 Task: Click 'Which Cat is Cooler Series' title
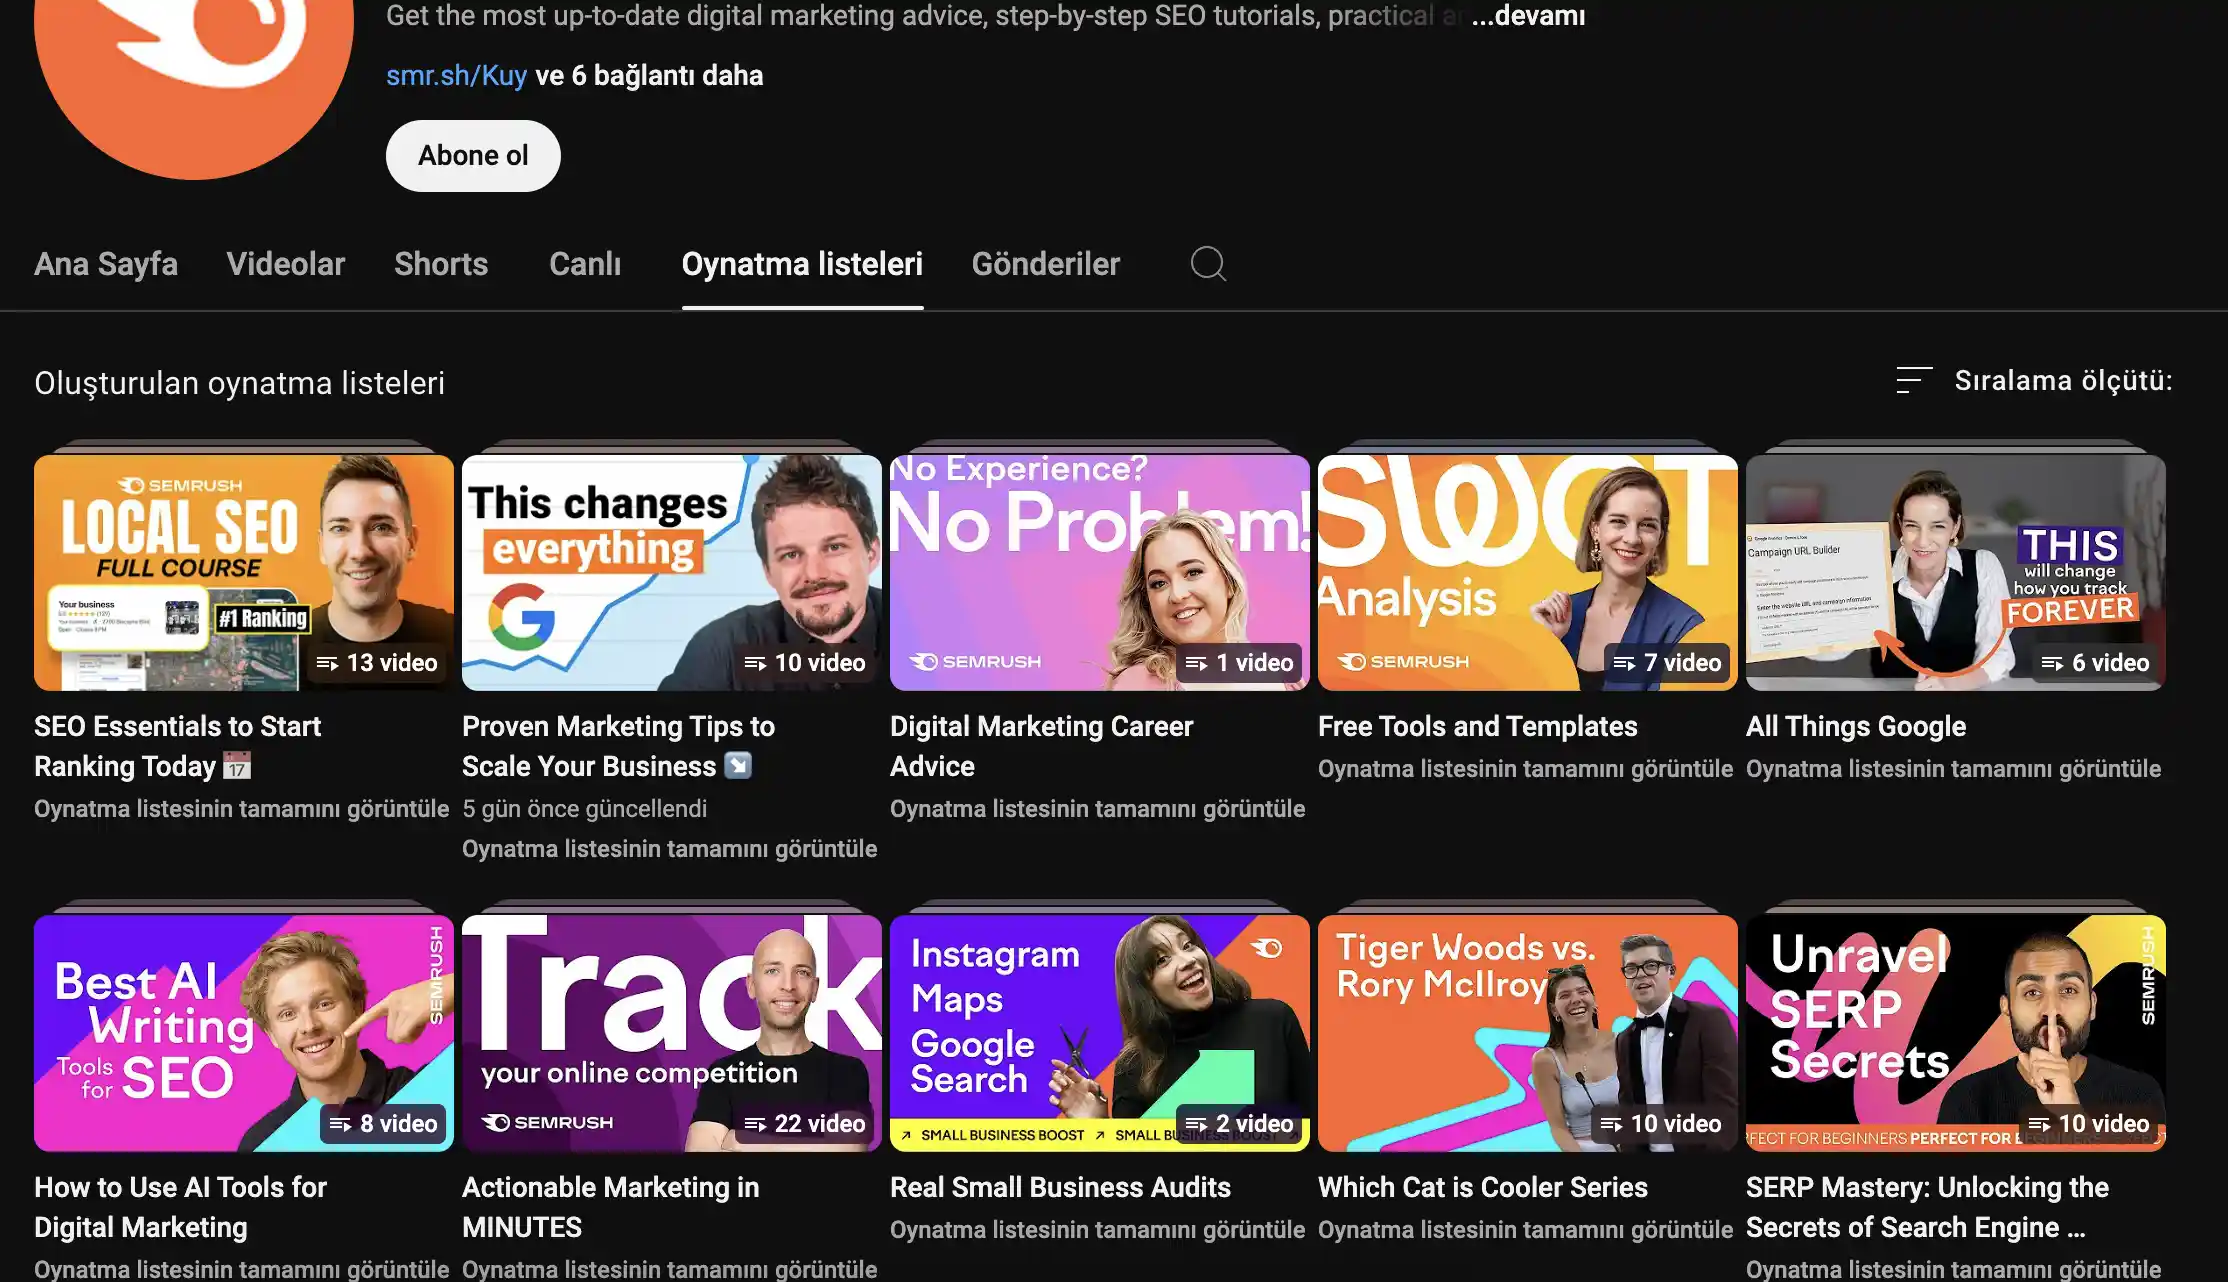click(x=1482, y=1187)
